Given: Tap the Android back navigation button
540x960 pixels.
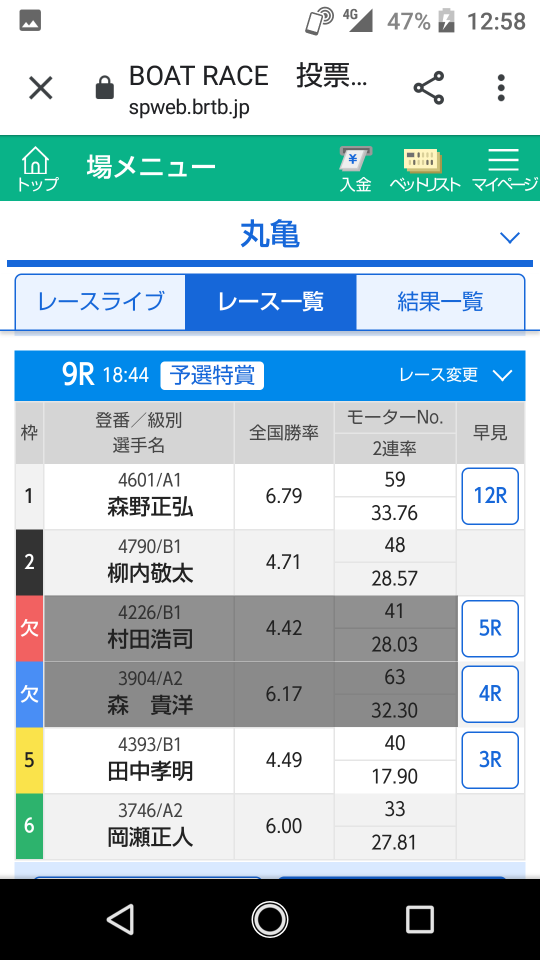Looking at the screenshot, I should coord(120,919).
